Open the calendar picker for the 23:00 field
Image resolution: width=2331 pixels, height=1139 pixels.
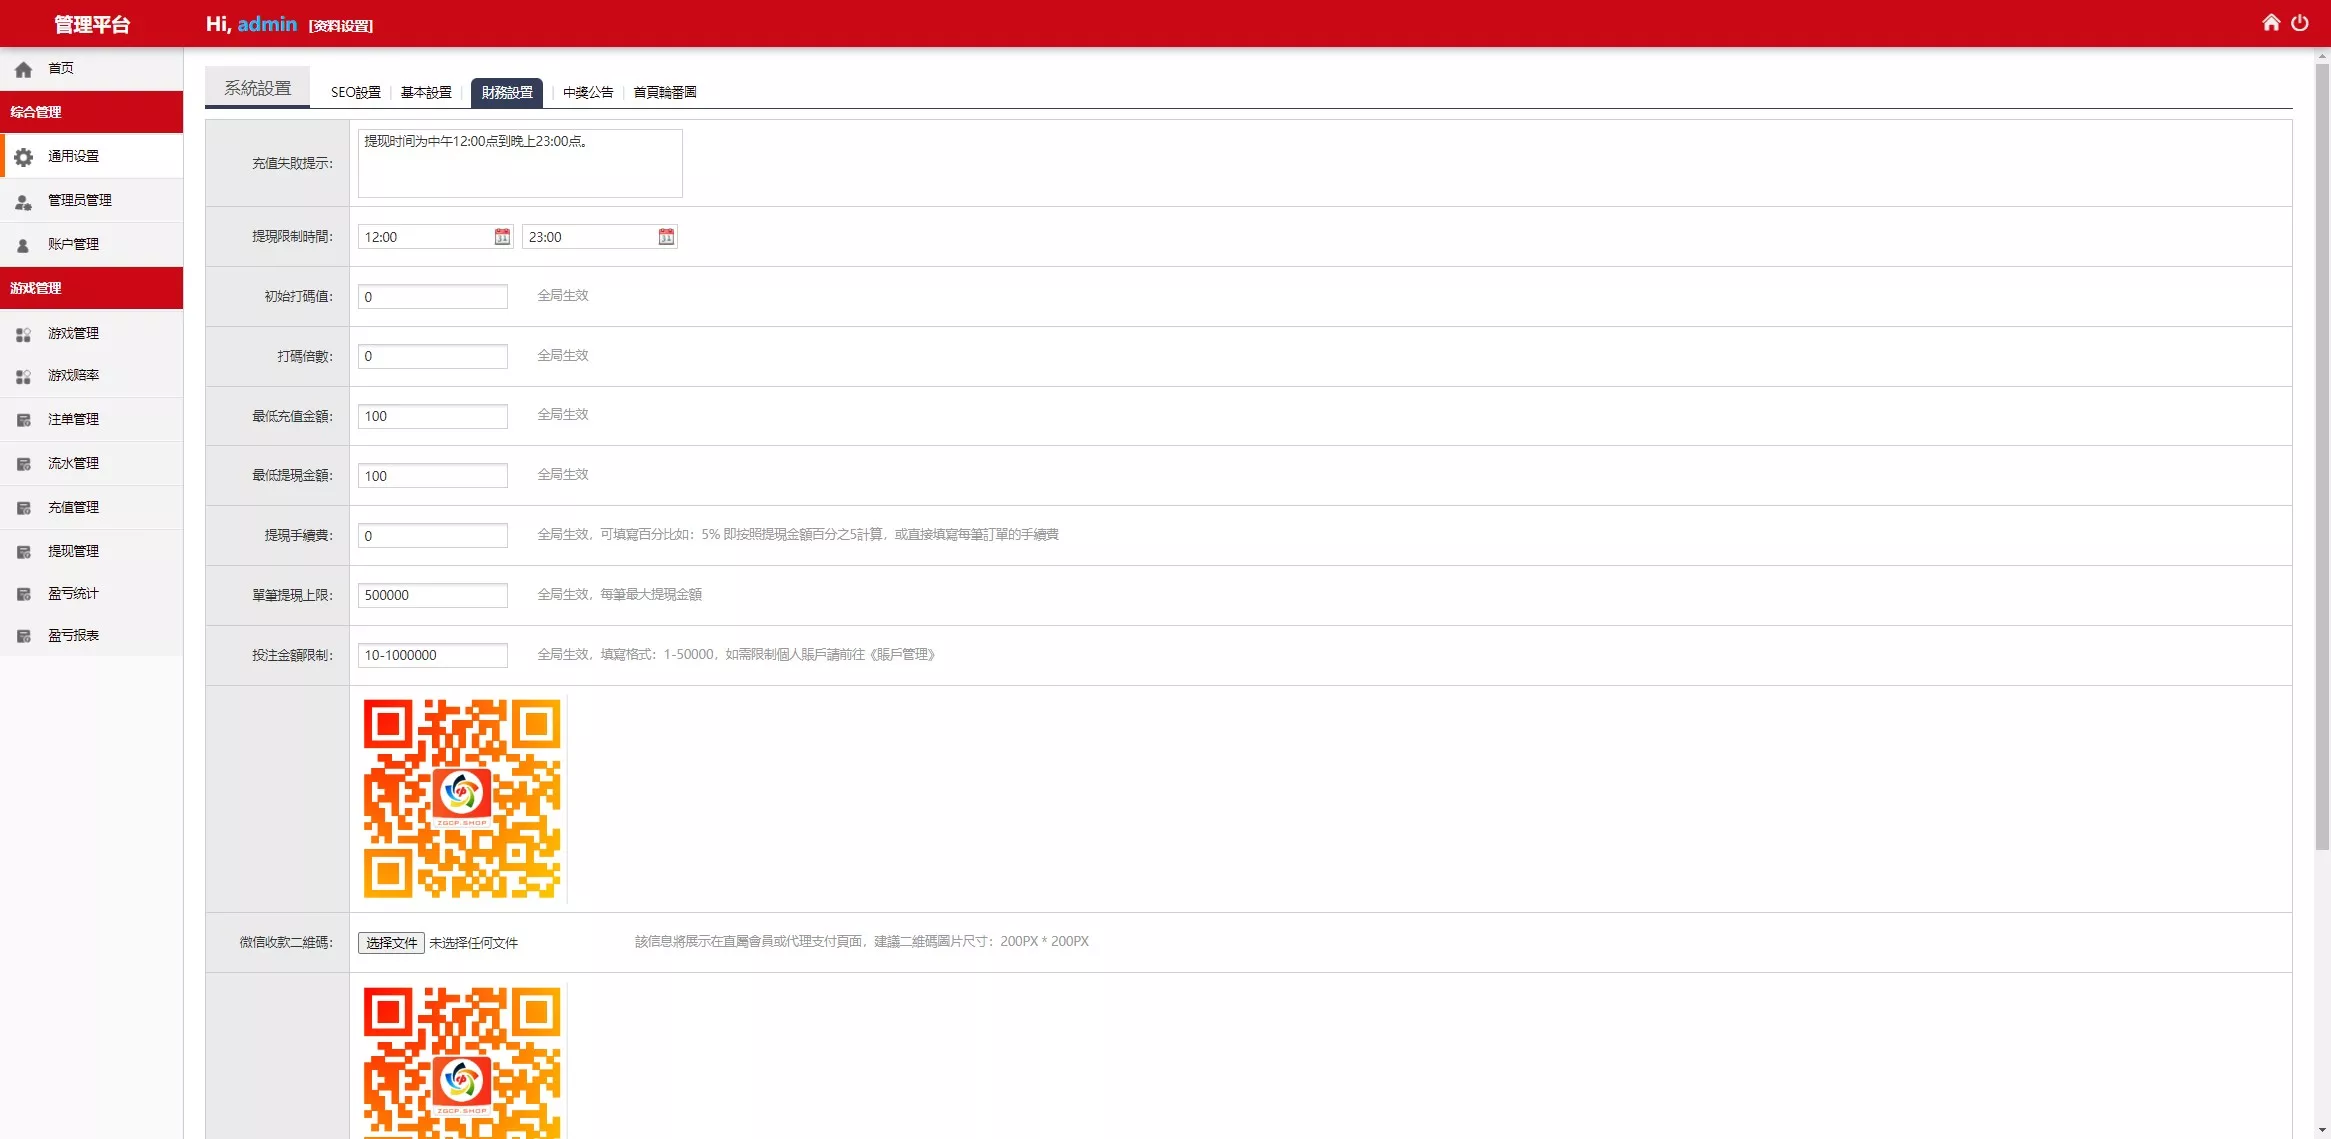[666, 236]
